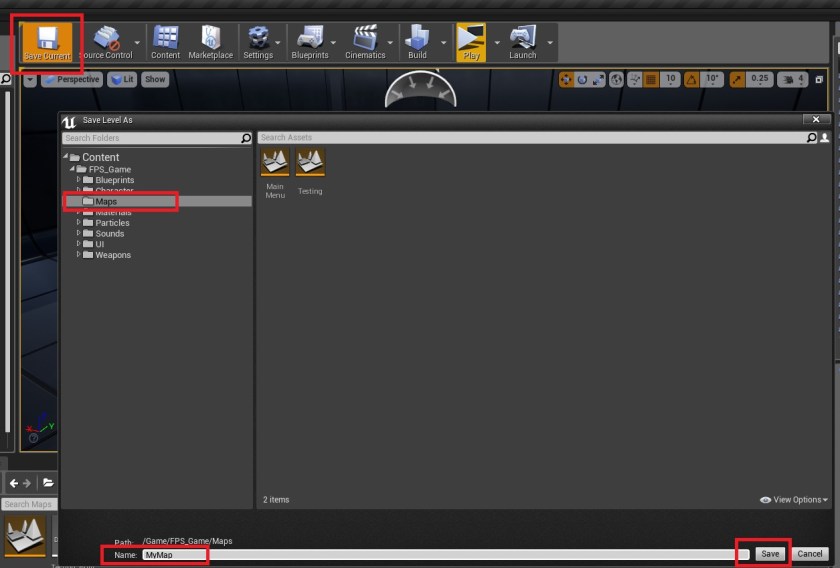Click the Cinematics clapperboard icon
The image size is (840, 568).
365,41
